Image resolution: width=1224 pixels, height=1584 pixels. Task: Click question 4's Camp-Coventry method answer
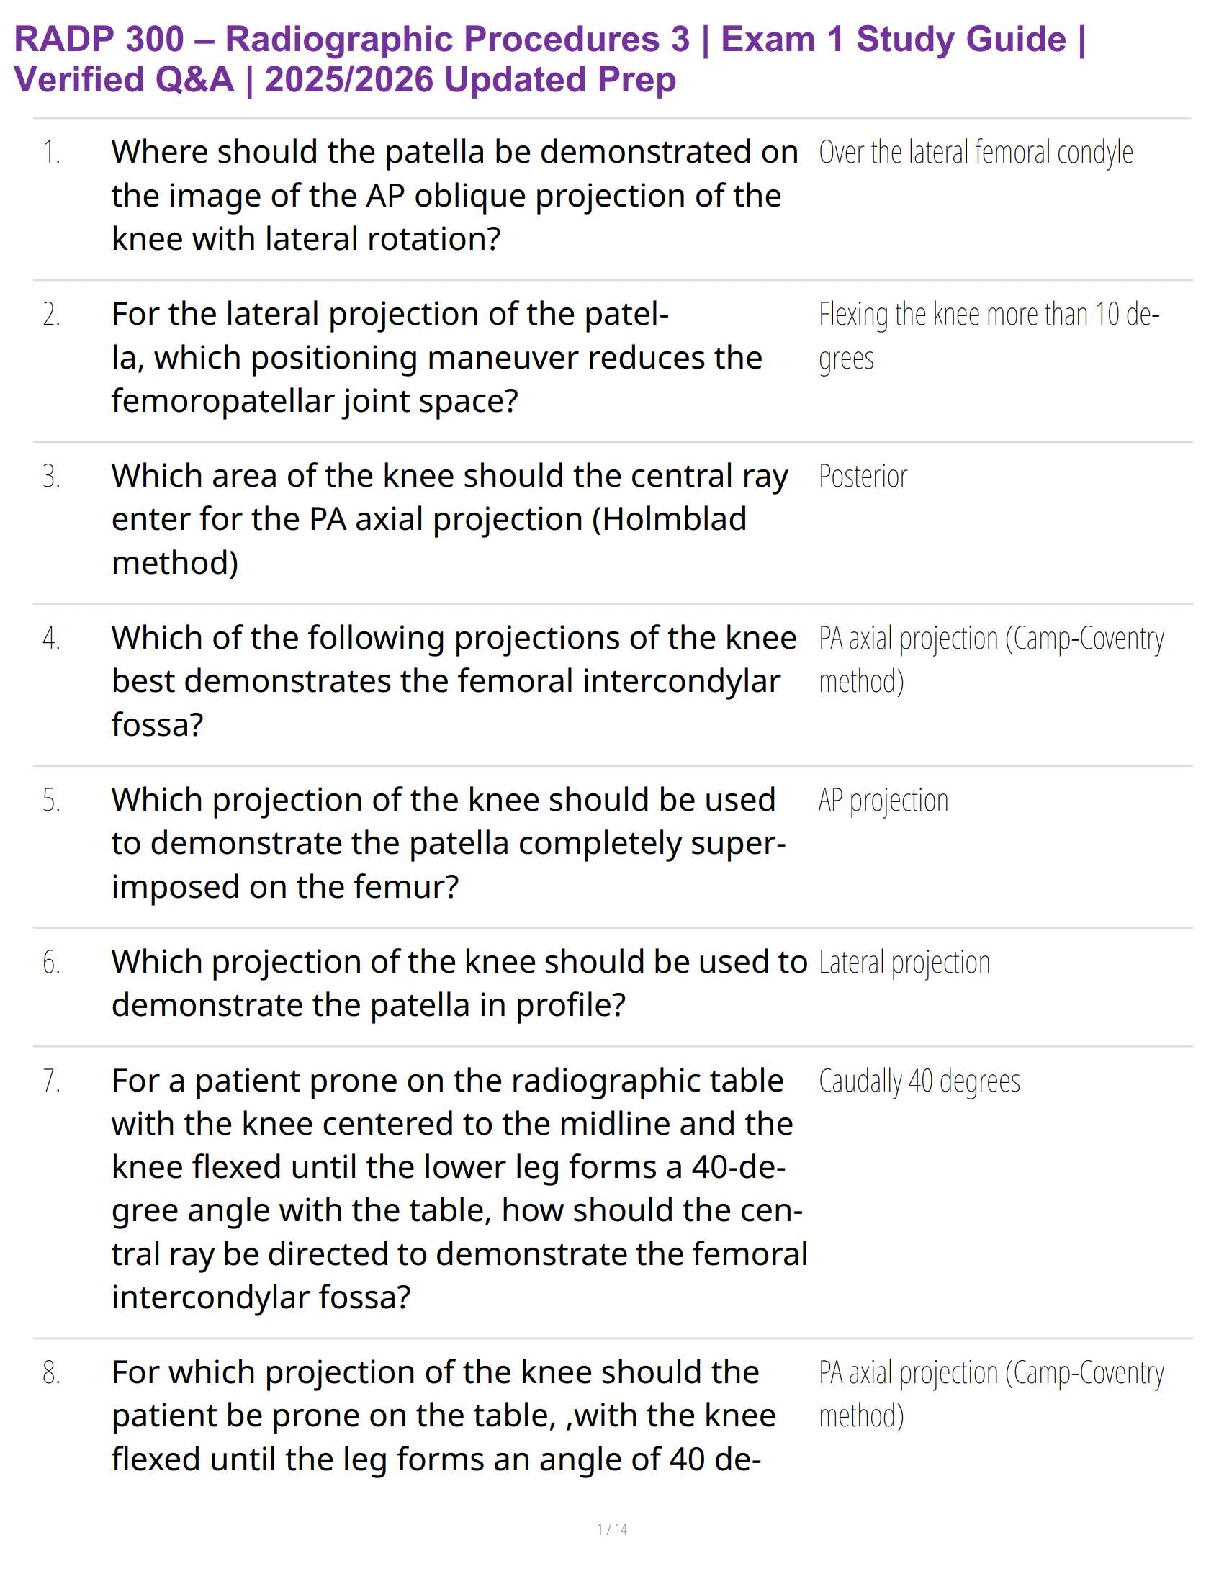coord(990,660)
